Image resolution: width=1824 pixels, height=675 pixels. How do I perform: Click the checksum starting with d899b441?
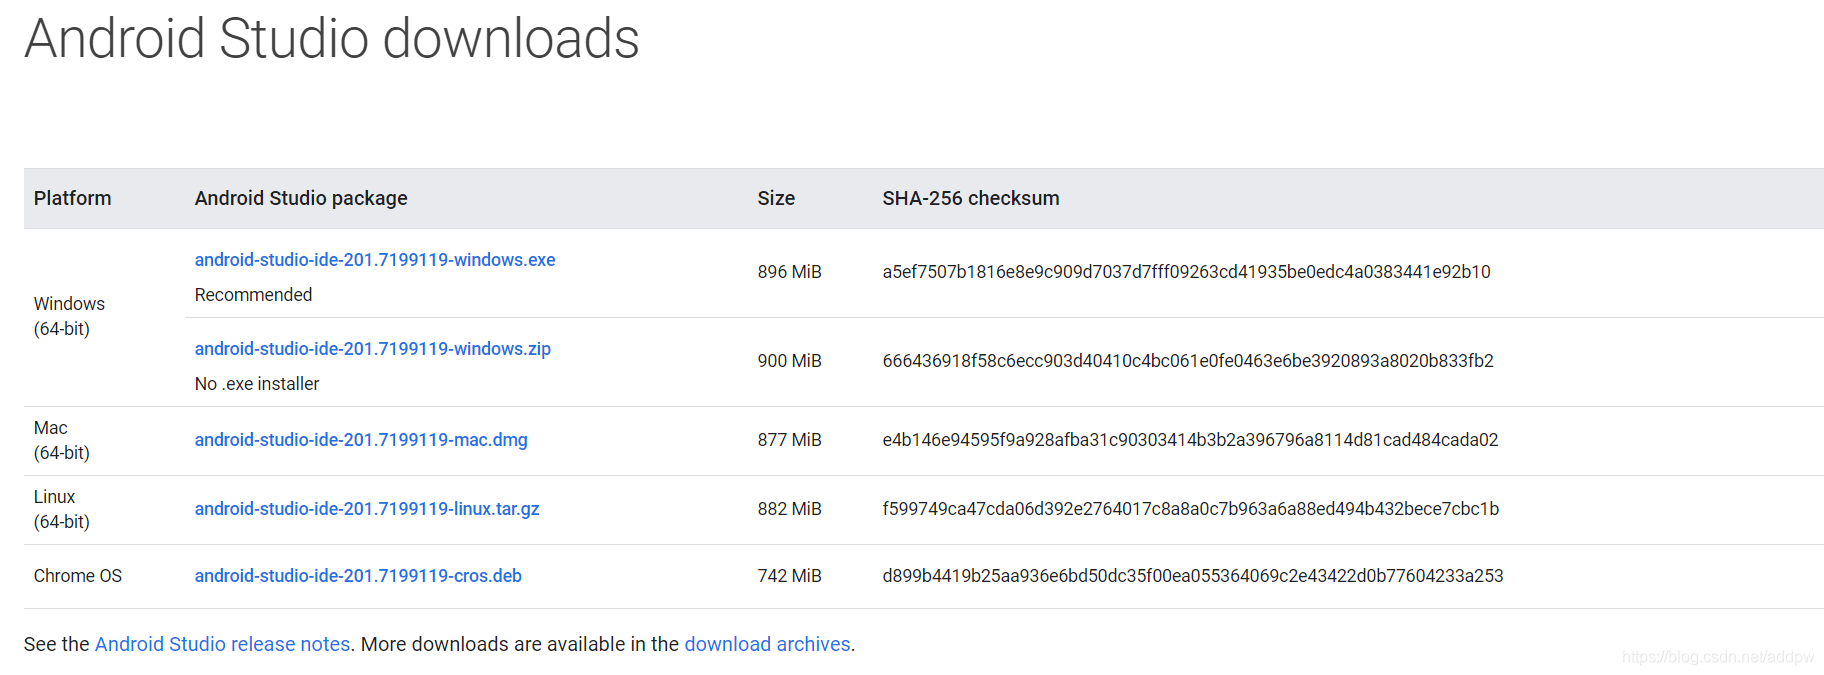click(1193, 576)
